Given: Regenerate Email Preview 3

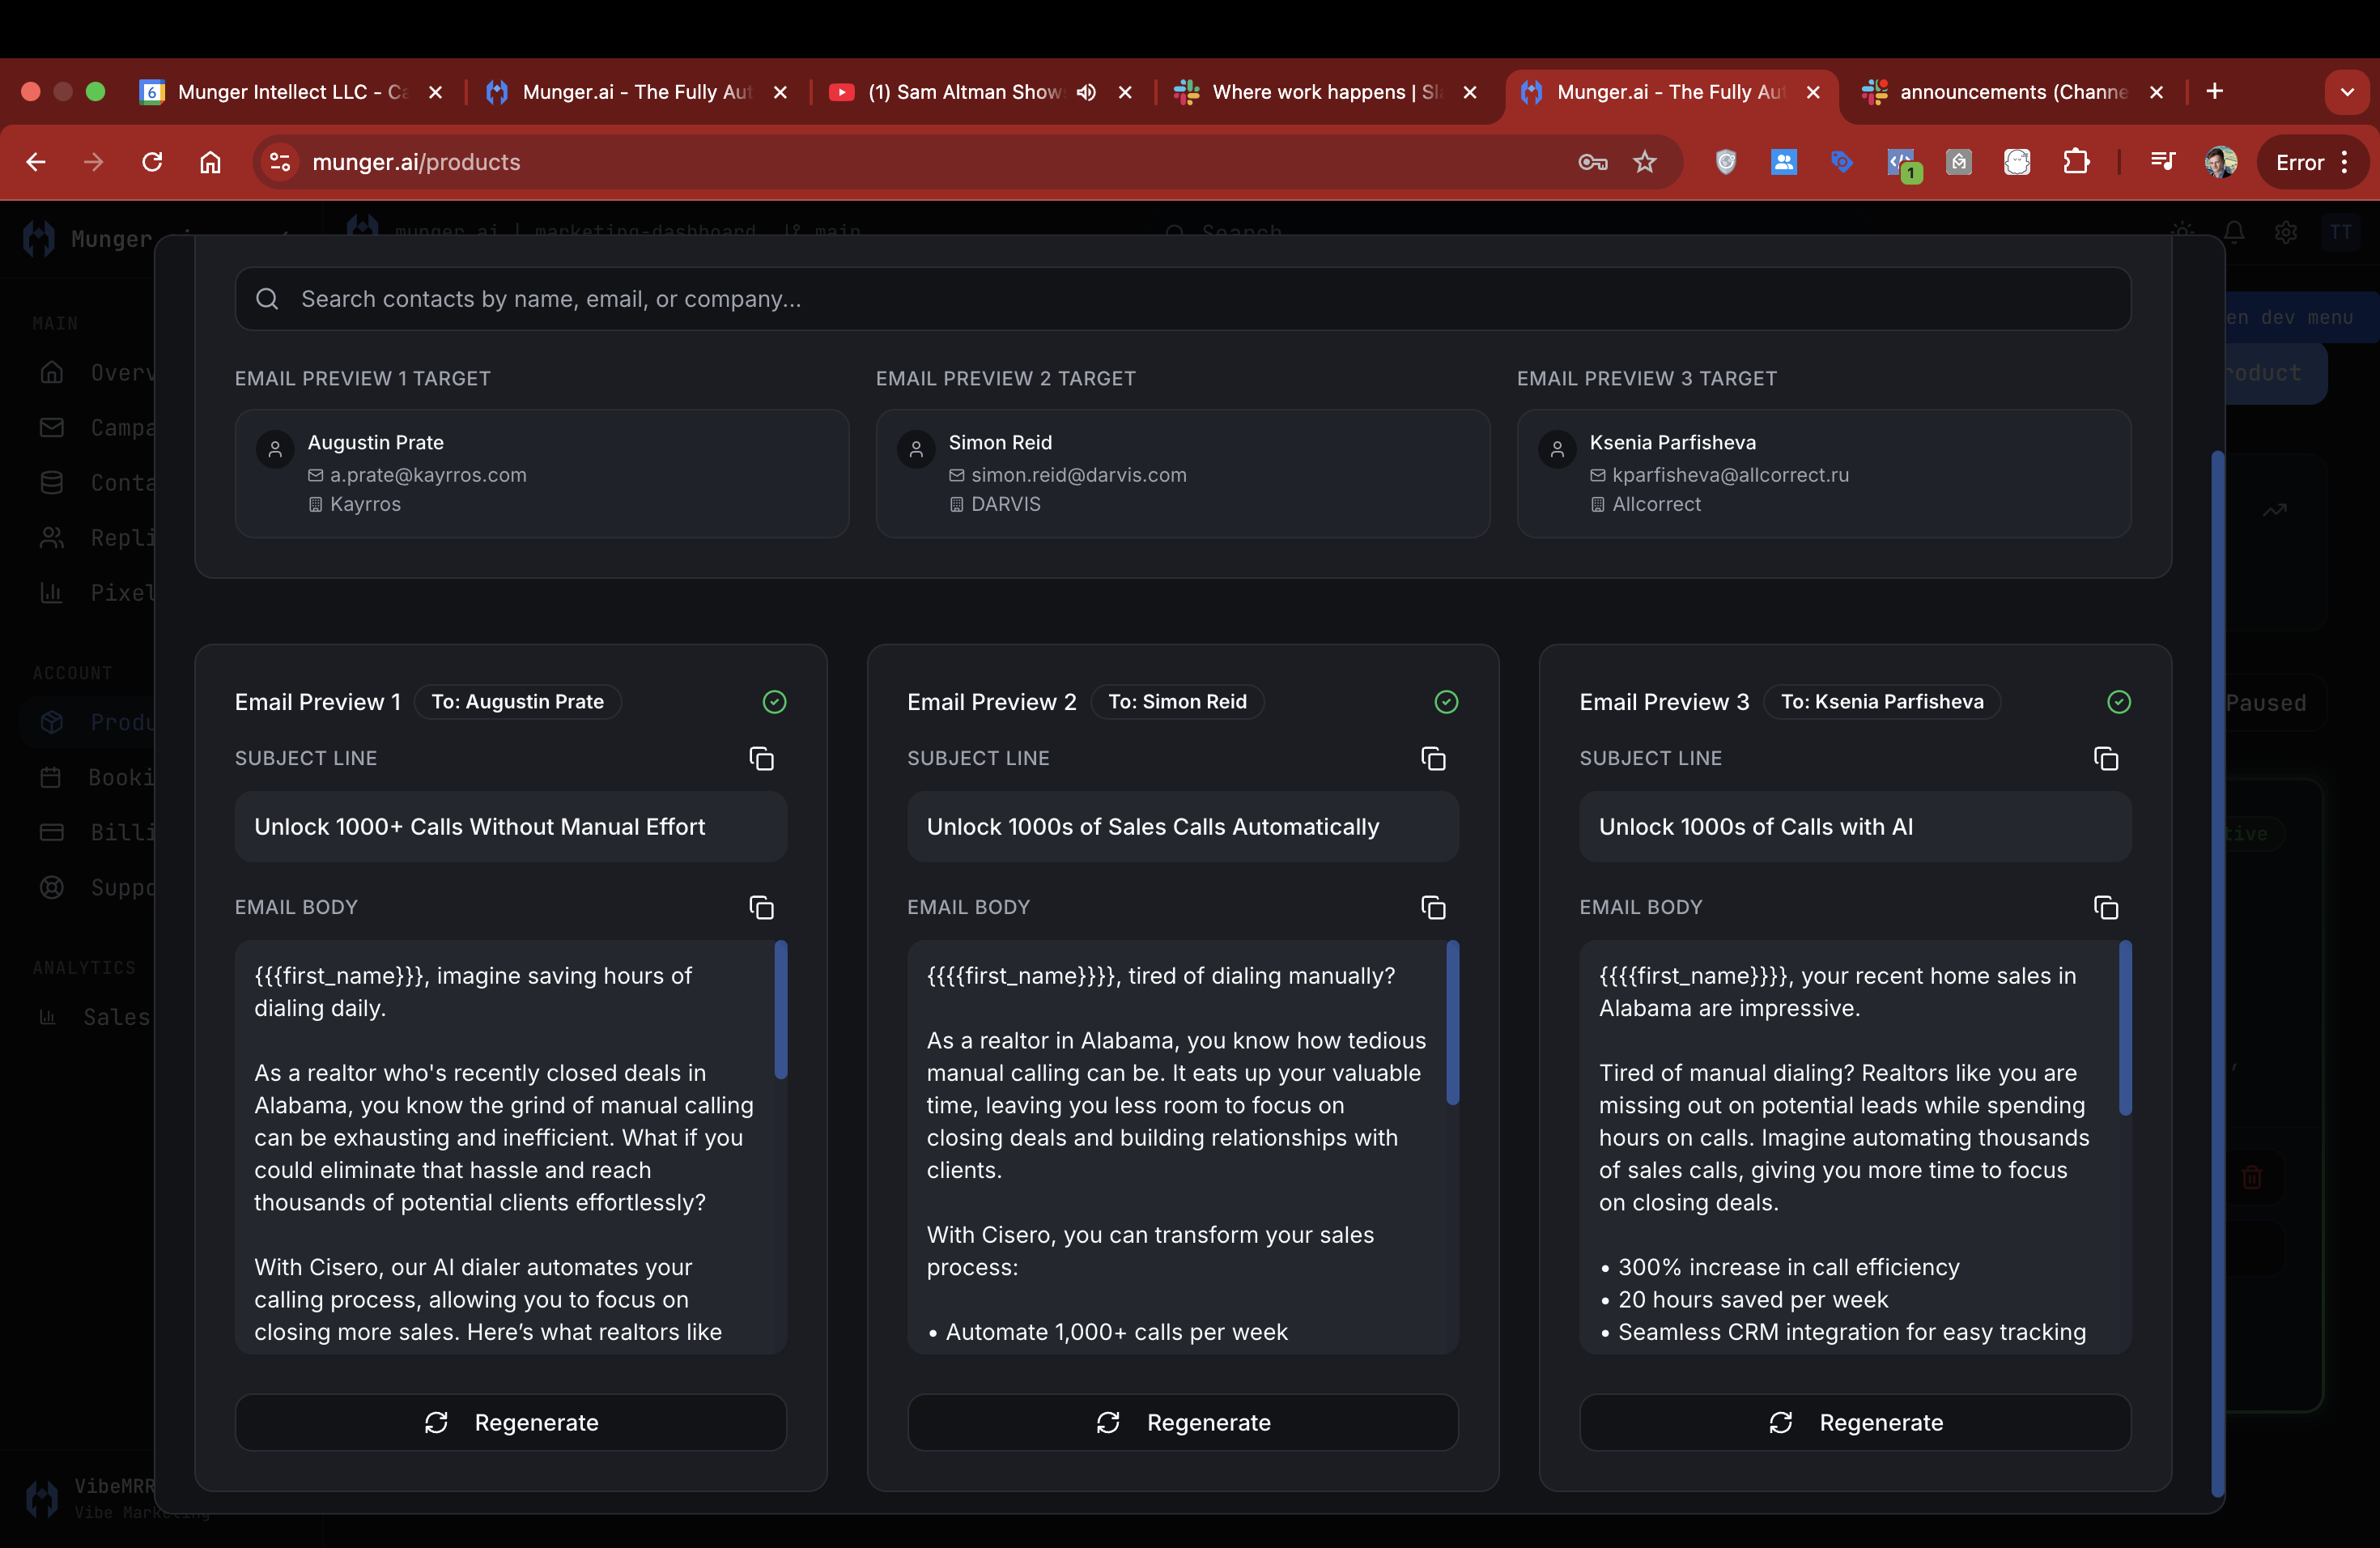Looking at the screenshot, I should tap(1854, 1422).
